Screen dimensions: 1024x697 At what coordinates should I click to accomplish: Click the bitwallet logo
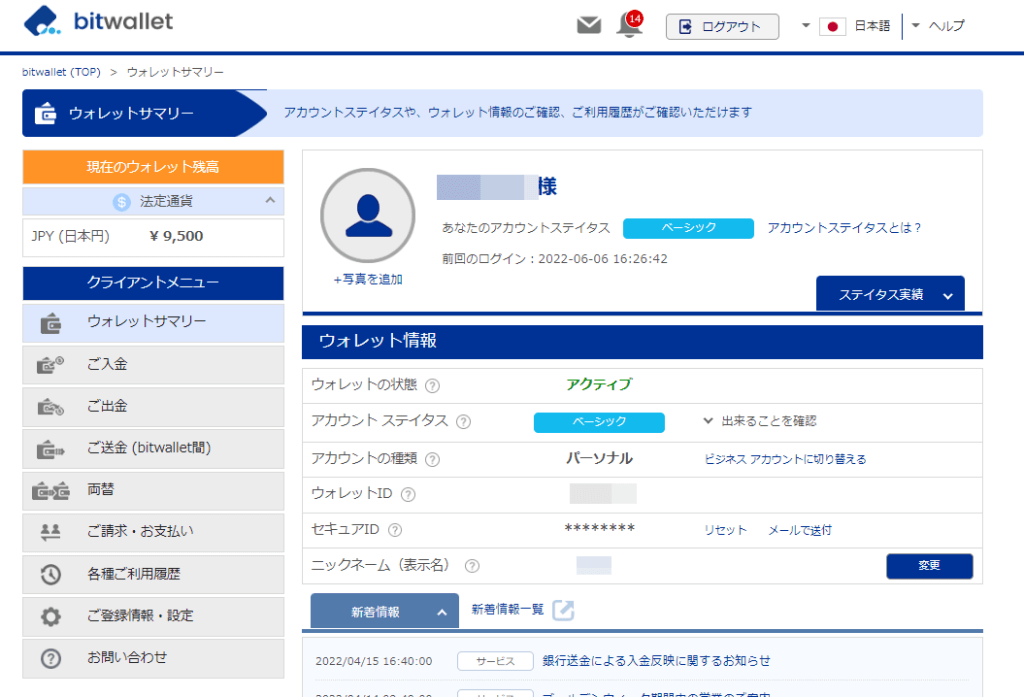(x=99, y=21)
